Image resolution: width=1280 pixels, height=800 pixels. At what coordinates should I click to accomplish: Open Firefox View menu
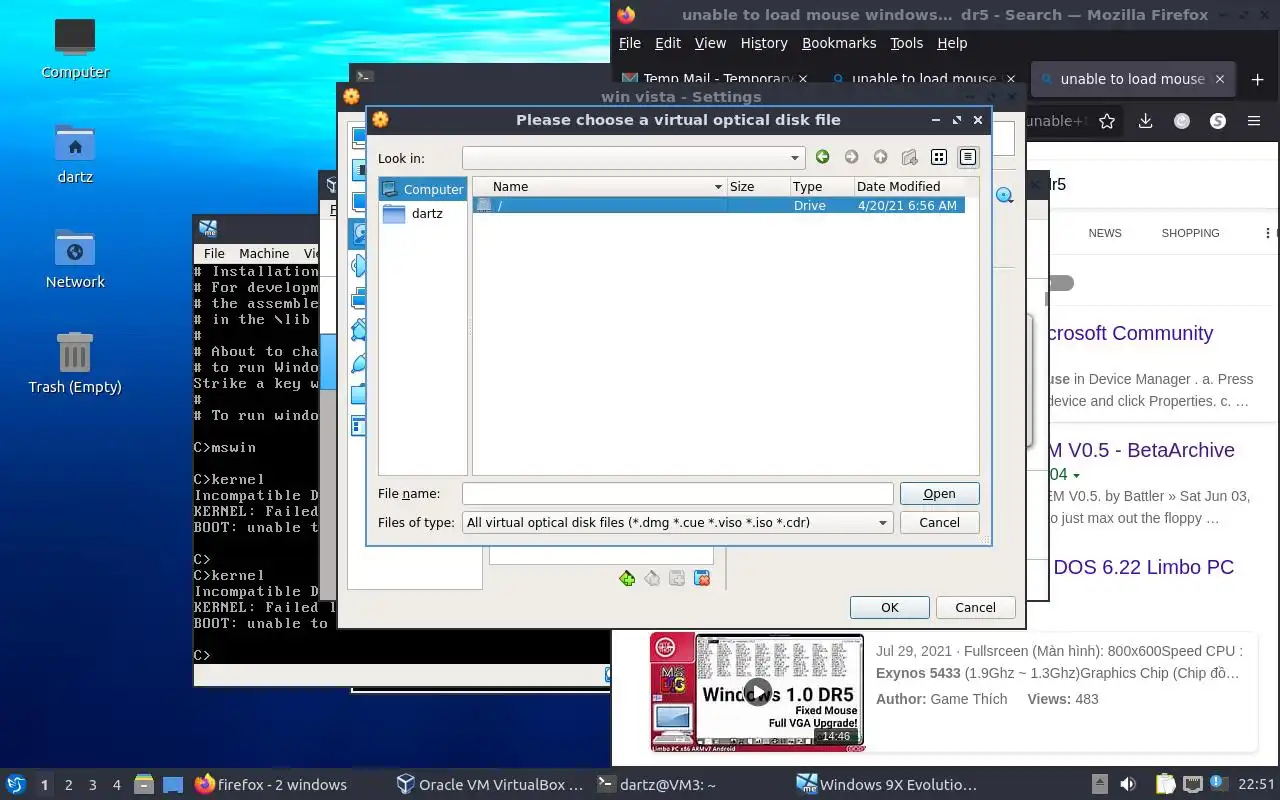tap(710, 43)
